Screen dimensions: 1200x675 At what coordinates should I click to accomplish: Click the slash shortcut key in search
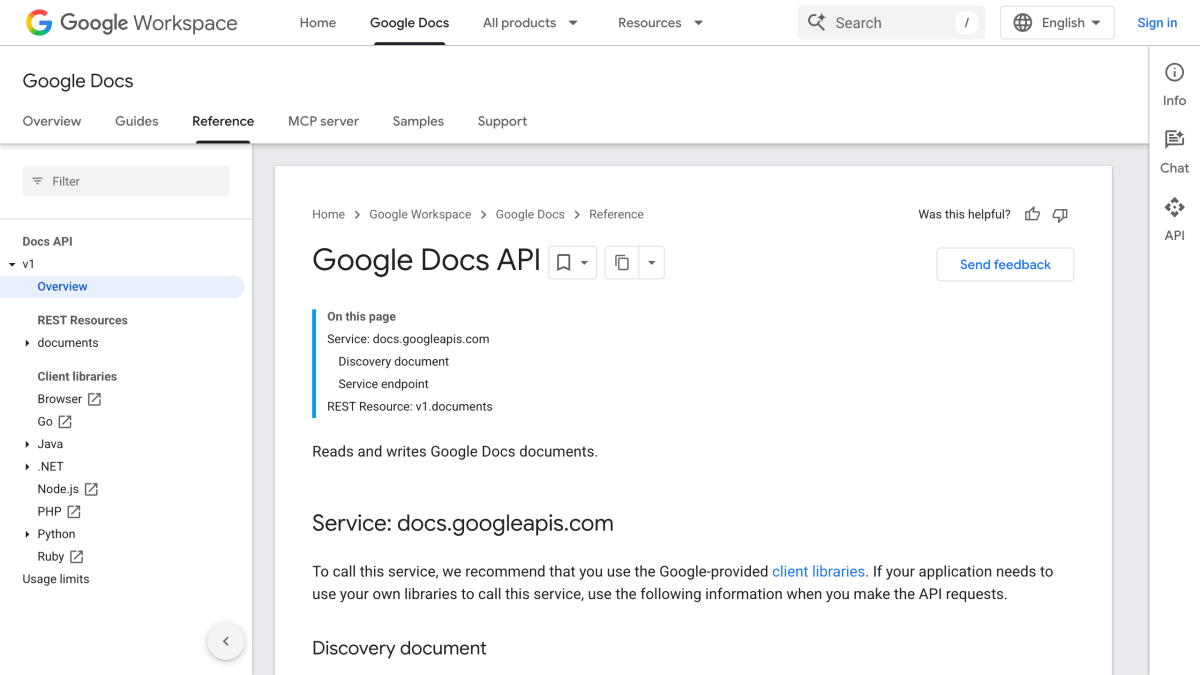tap(966, 23)
